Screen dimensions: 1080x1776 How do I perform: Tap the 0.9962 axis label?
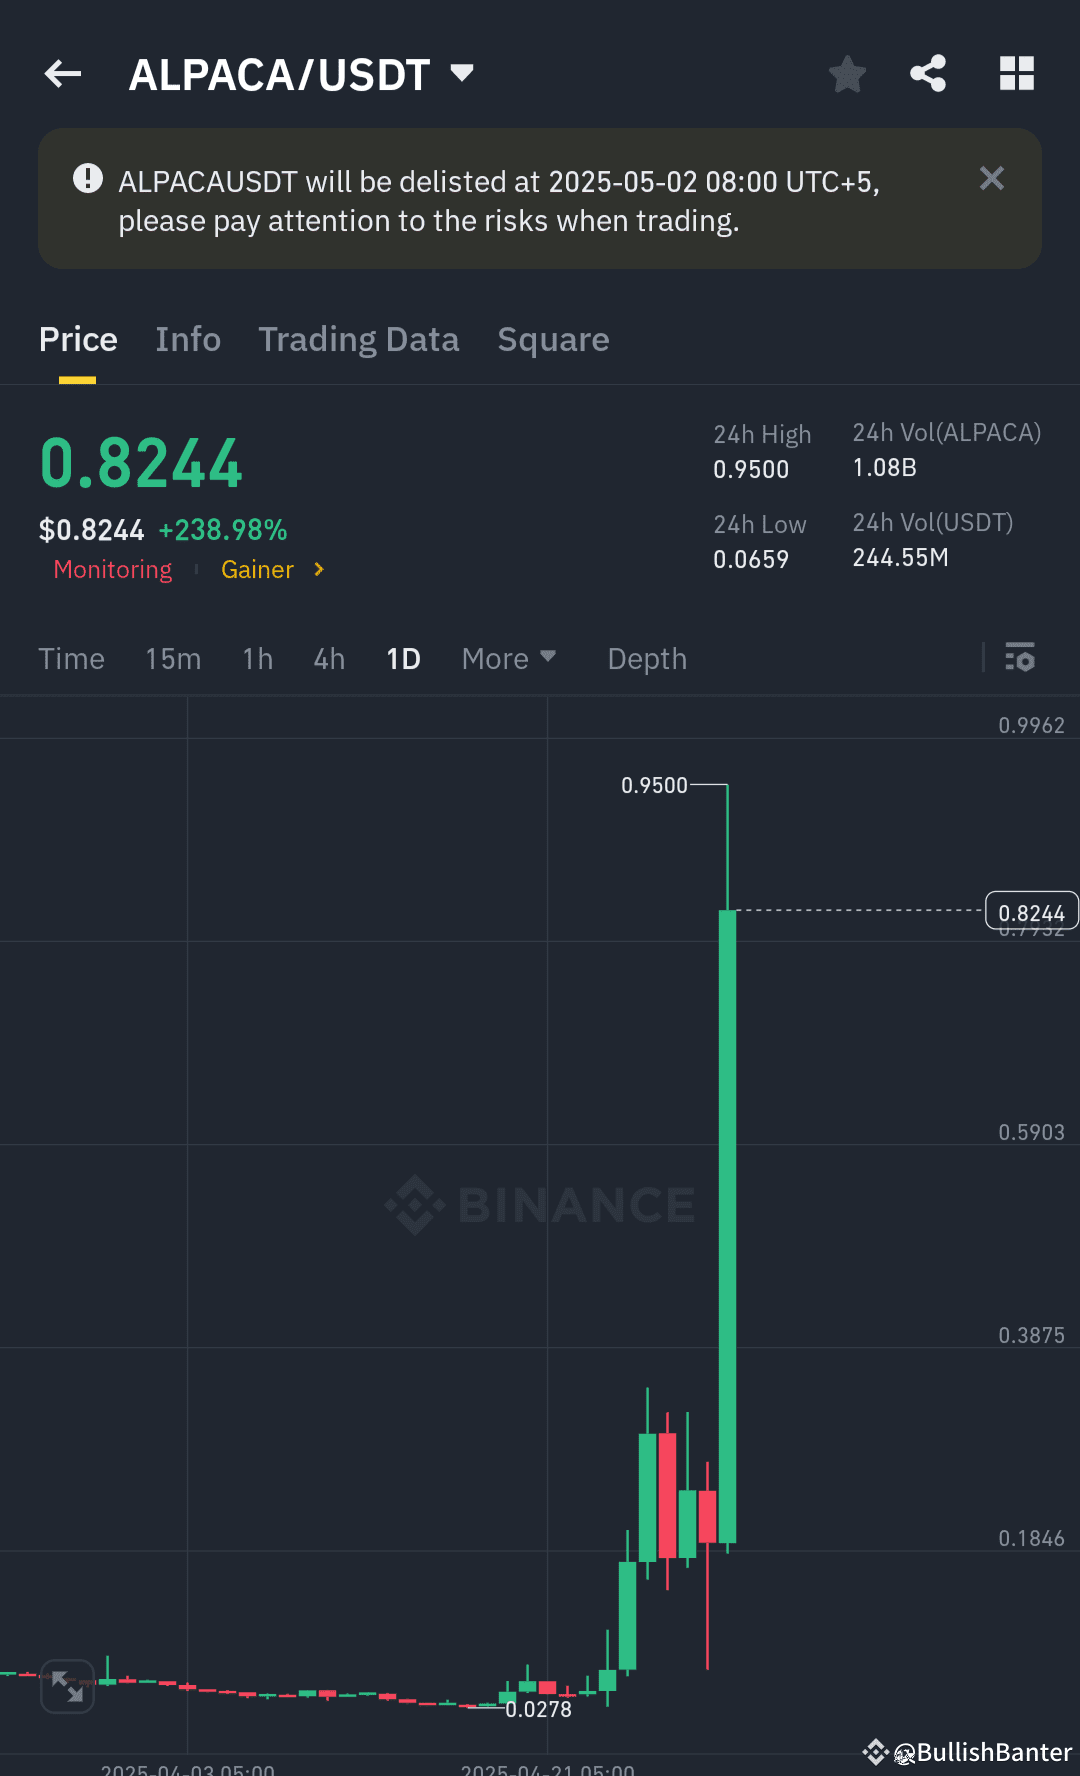1031,725
